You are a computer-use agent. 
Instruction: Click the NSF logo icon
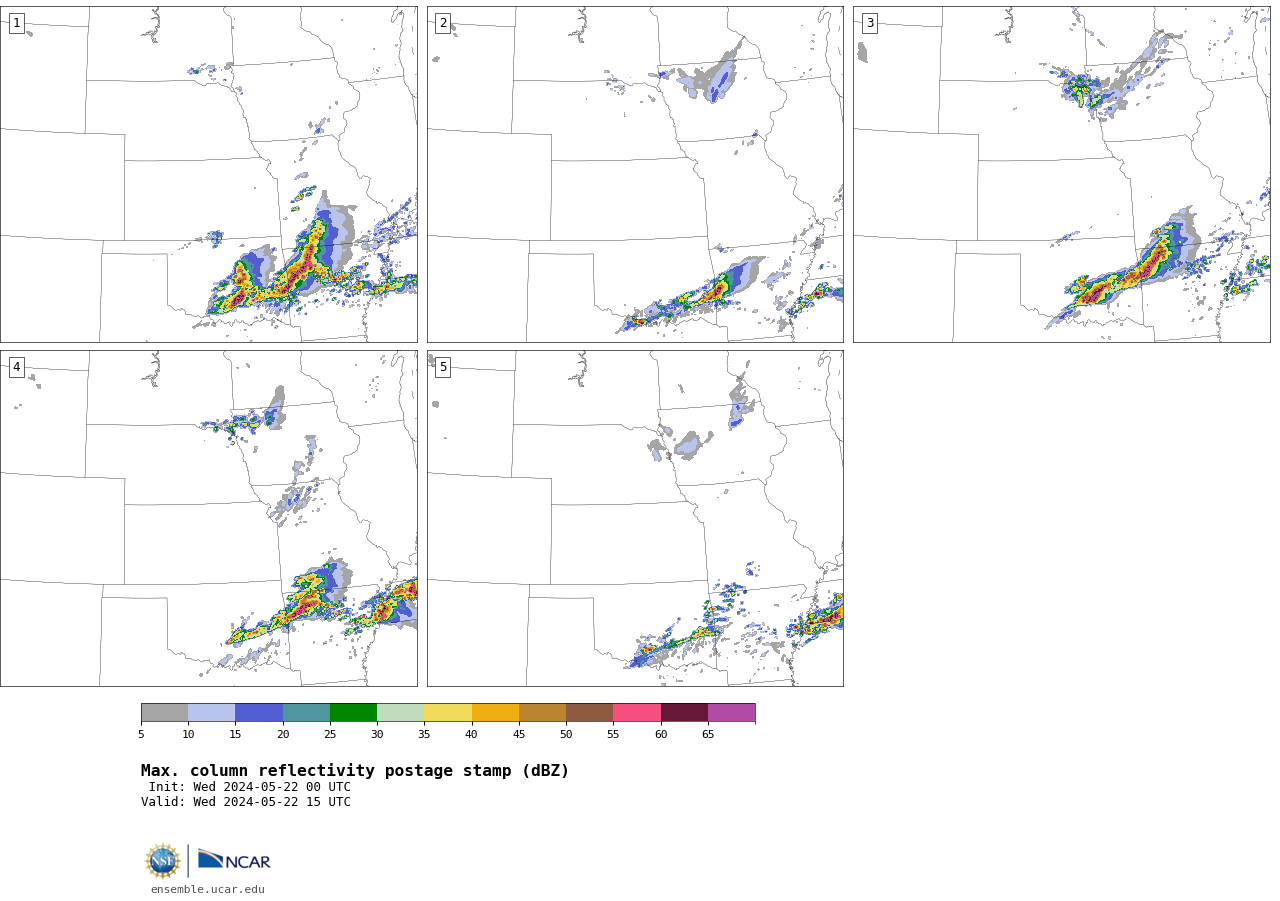coord(163,861)
